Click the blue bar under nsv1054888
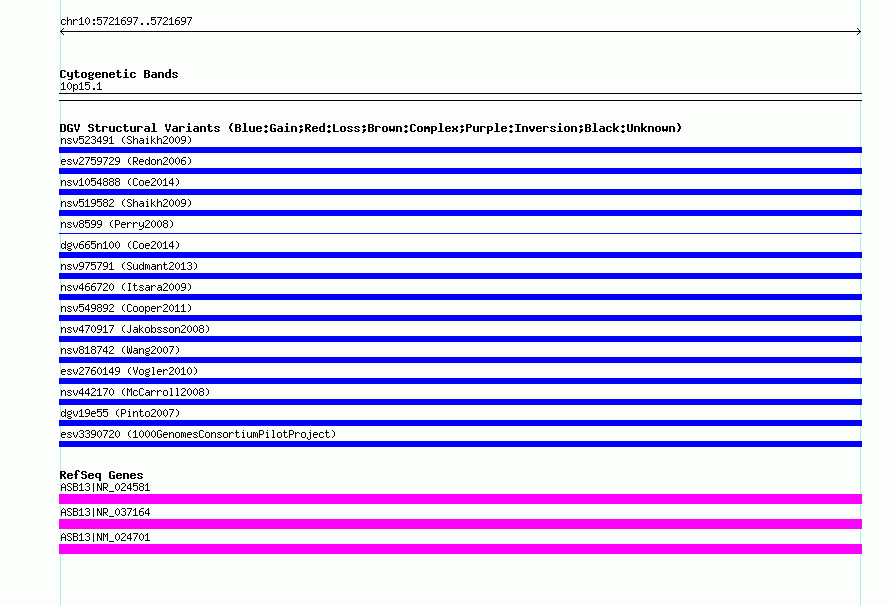 point(460,192)
